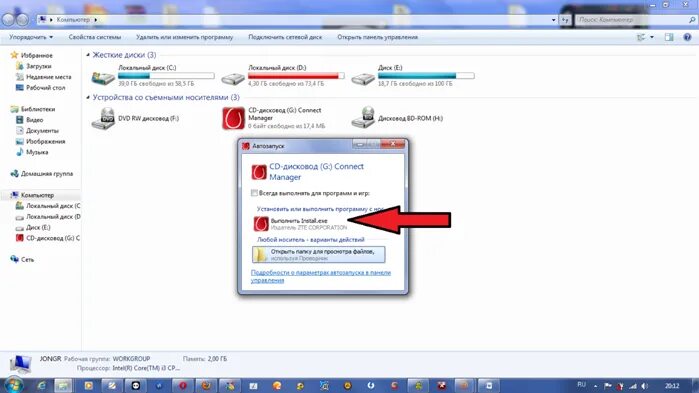The width and height of the screenshot is (699, 393).
Task: Open Библиотеки in navigation pane
Action: pyautogui.click(x=38, y=109)
